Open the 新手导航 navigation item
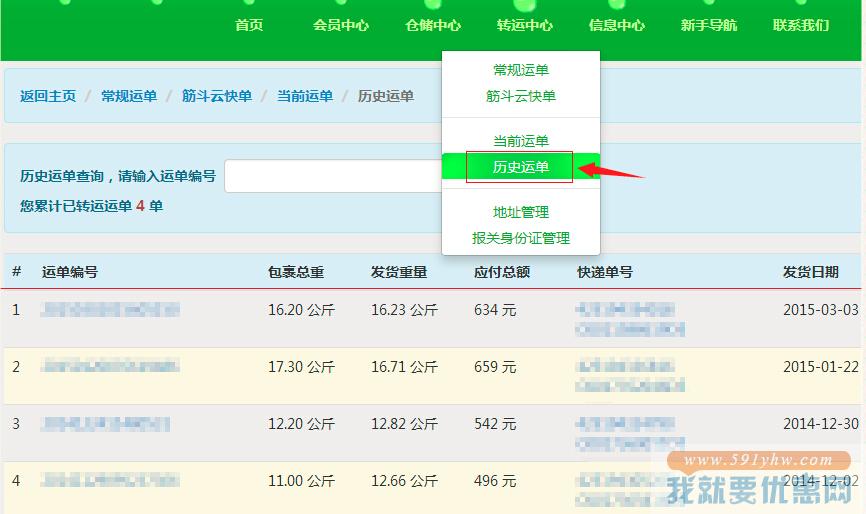The width and height of the screenshot is (866, 514). (709, 25)
